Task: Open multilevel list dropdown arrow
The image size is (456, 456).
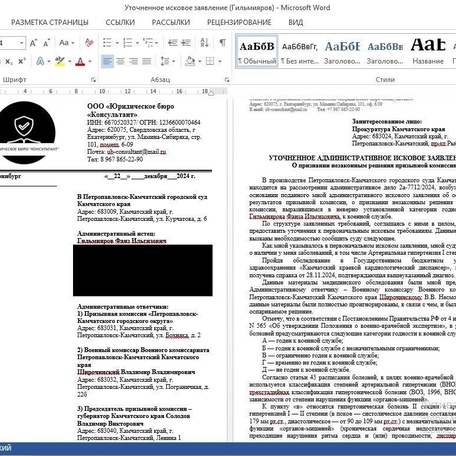Action: tap(156, 43)
